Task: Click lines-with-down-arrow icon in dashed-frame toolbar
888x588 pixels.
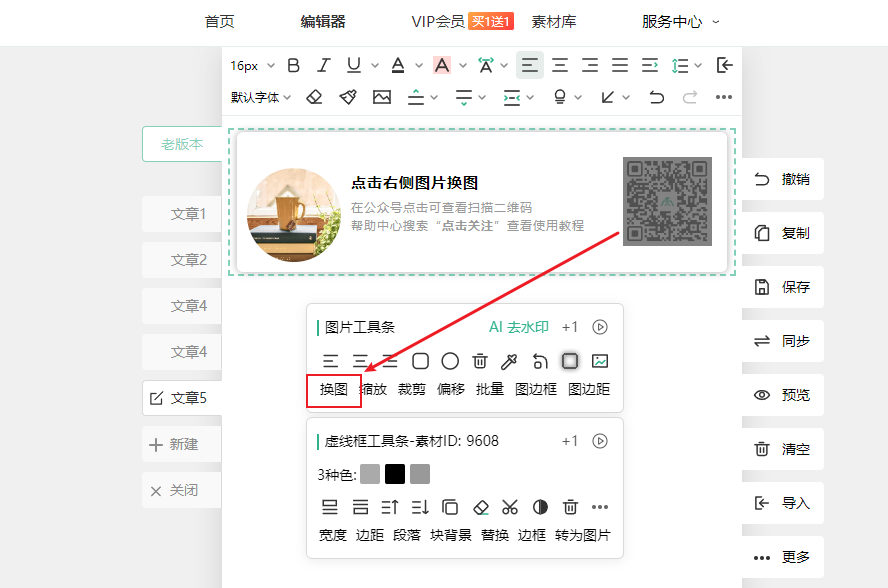Action: (420, 507)
